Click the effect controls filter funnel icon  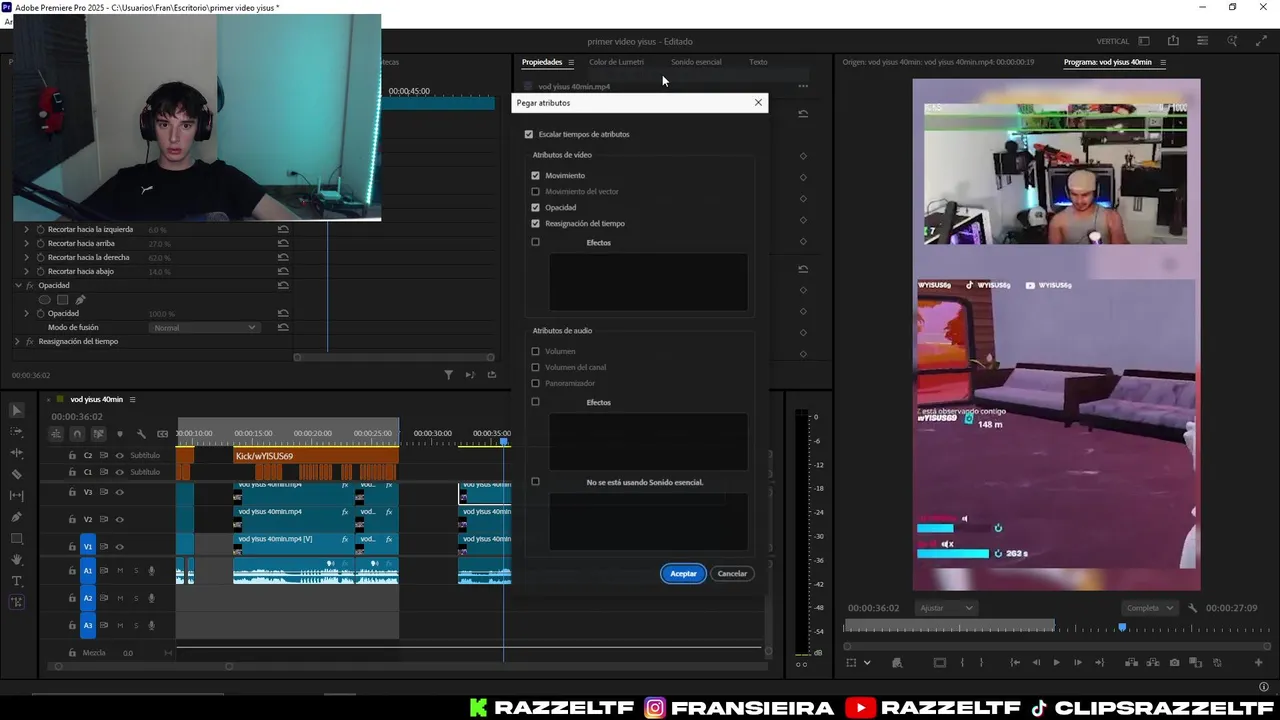(x=448, y=375)
